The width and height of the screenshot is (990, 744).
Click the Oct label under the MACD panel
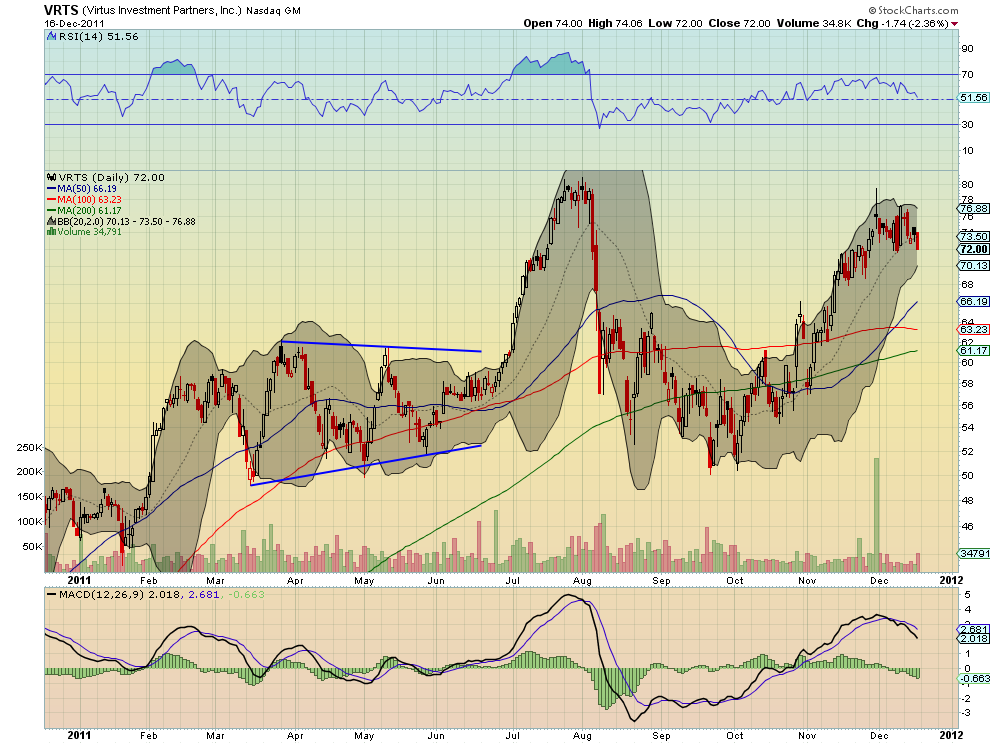pyautogui.click(x=734, y=736)
